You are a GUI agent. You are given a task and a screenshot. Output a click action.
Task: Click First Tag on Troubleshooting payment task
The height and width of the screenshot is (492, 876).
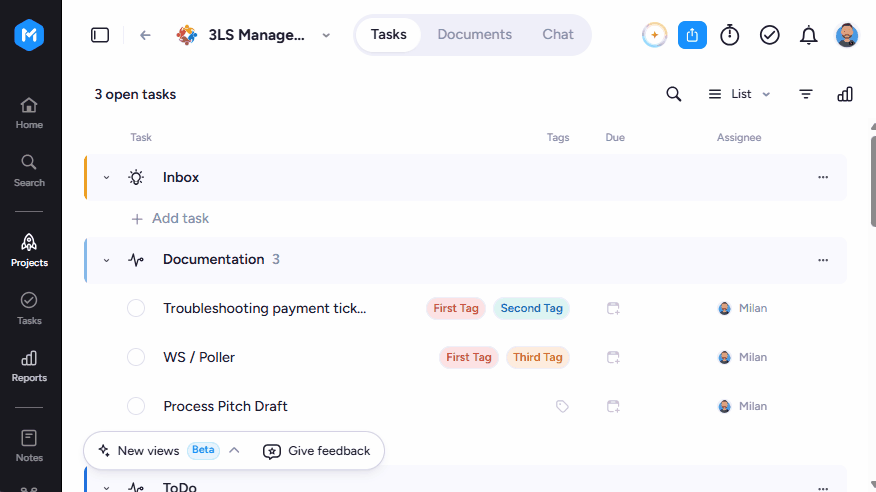[456, 308]
